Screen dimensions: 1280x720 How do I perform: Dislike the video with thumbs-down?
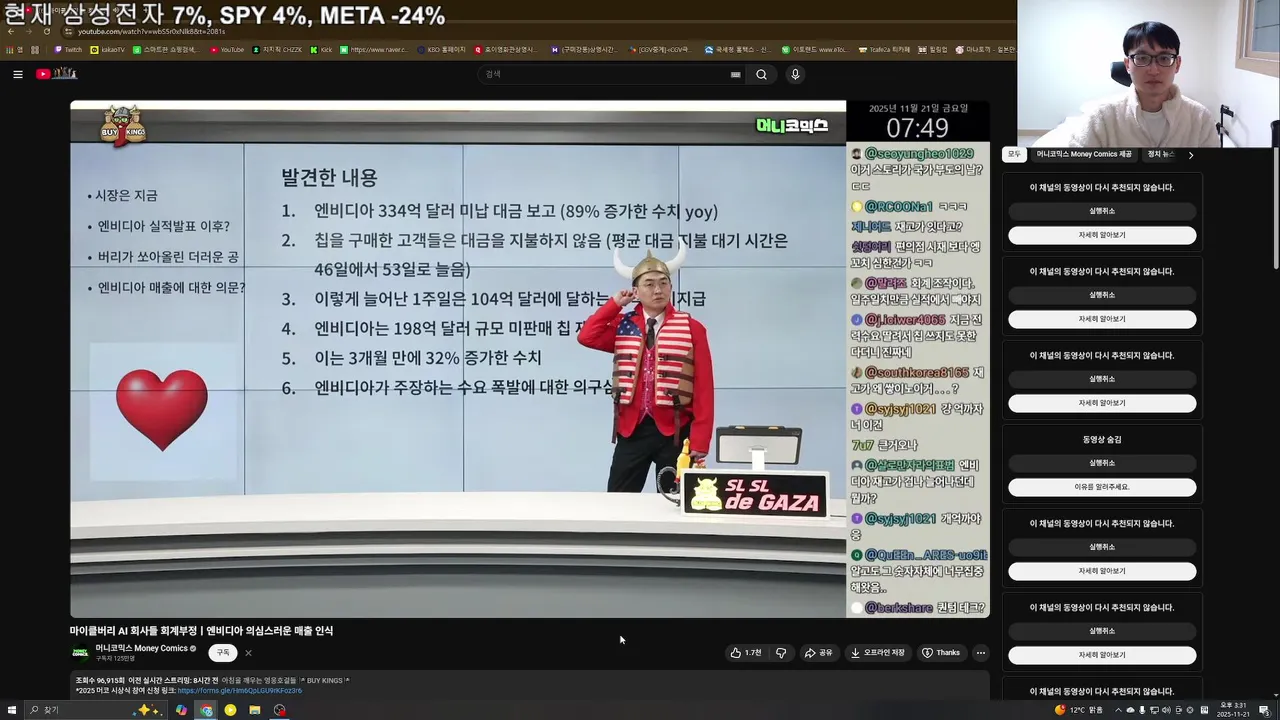click(781, 653)
